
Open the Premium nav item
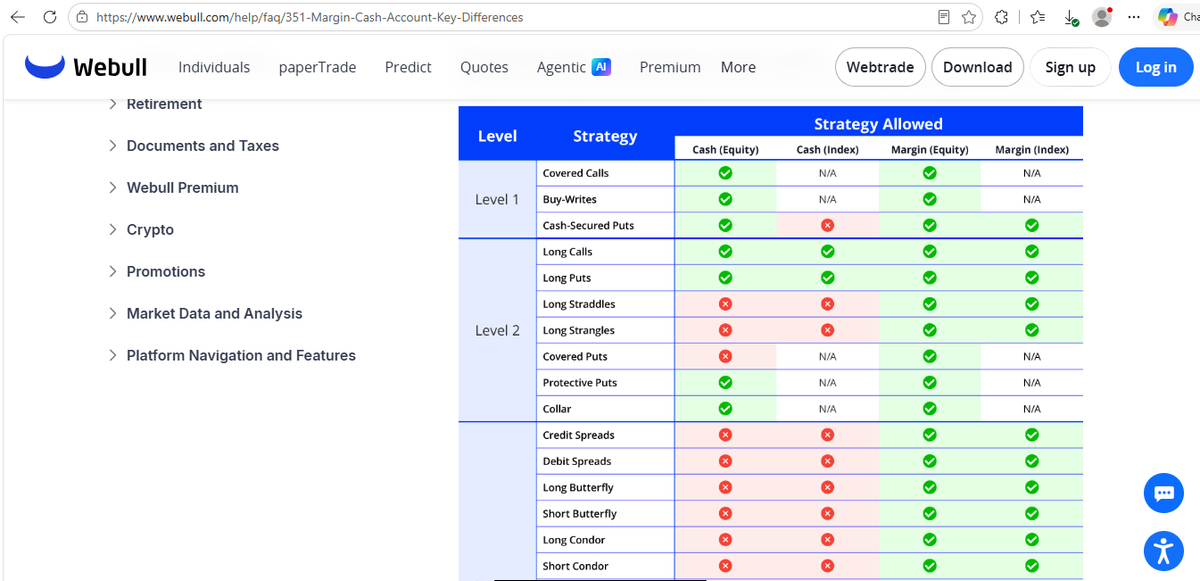(670, 67)
